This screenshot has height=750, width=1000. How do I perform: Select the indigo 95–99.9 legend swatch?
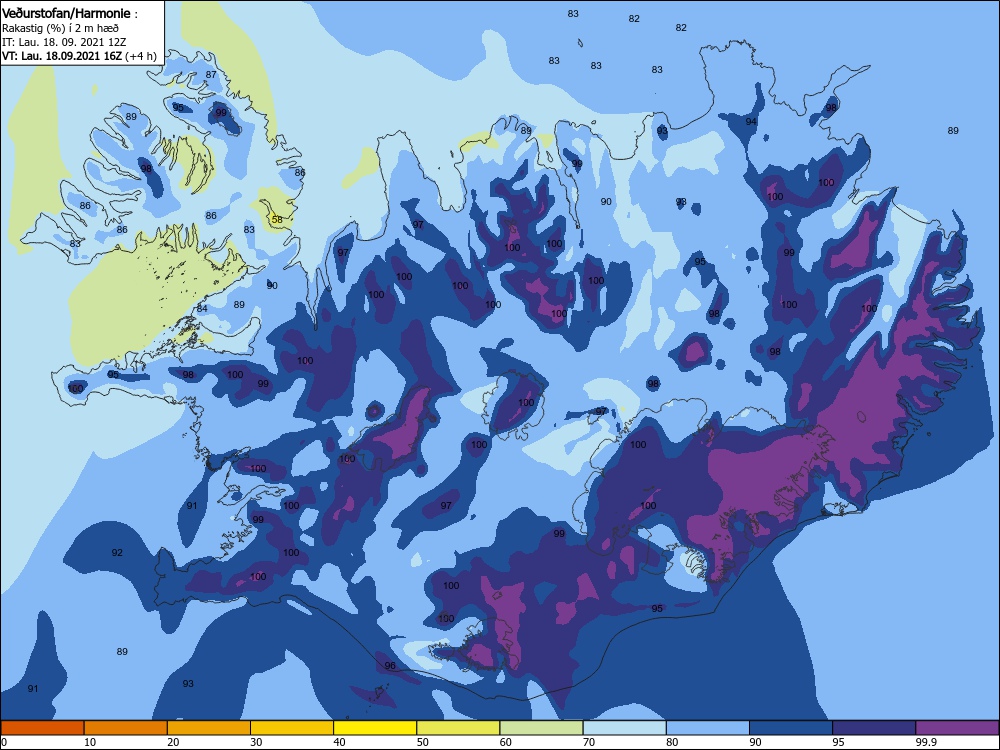(874, 728)
